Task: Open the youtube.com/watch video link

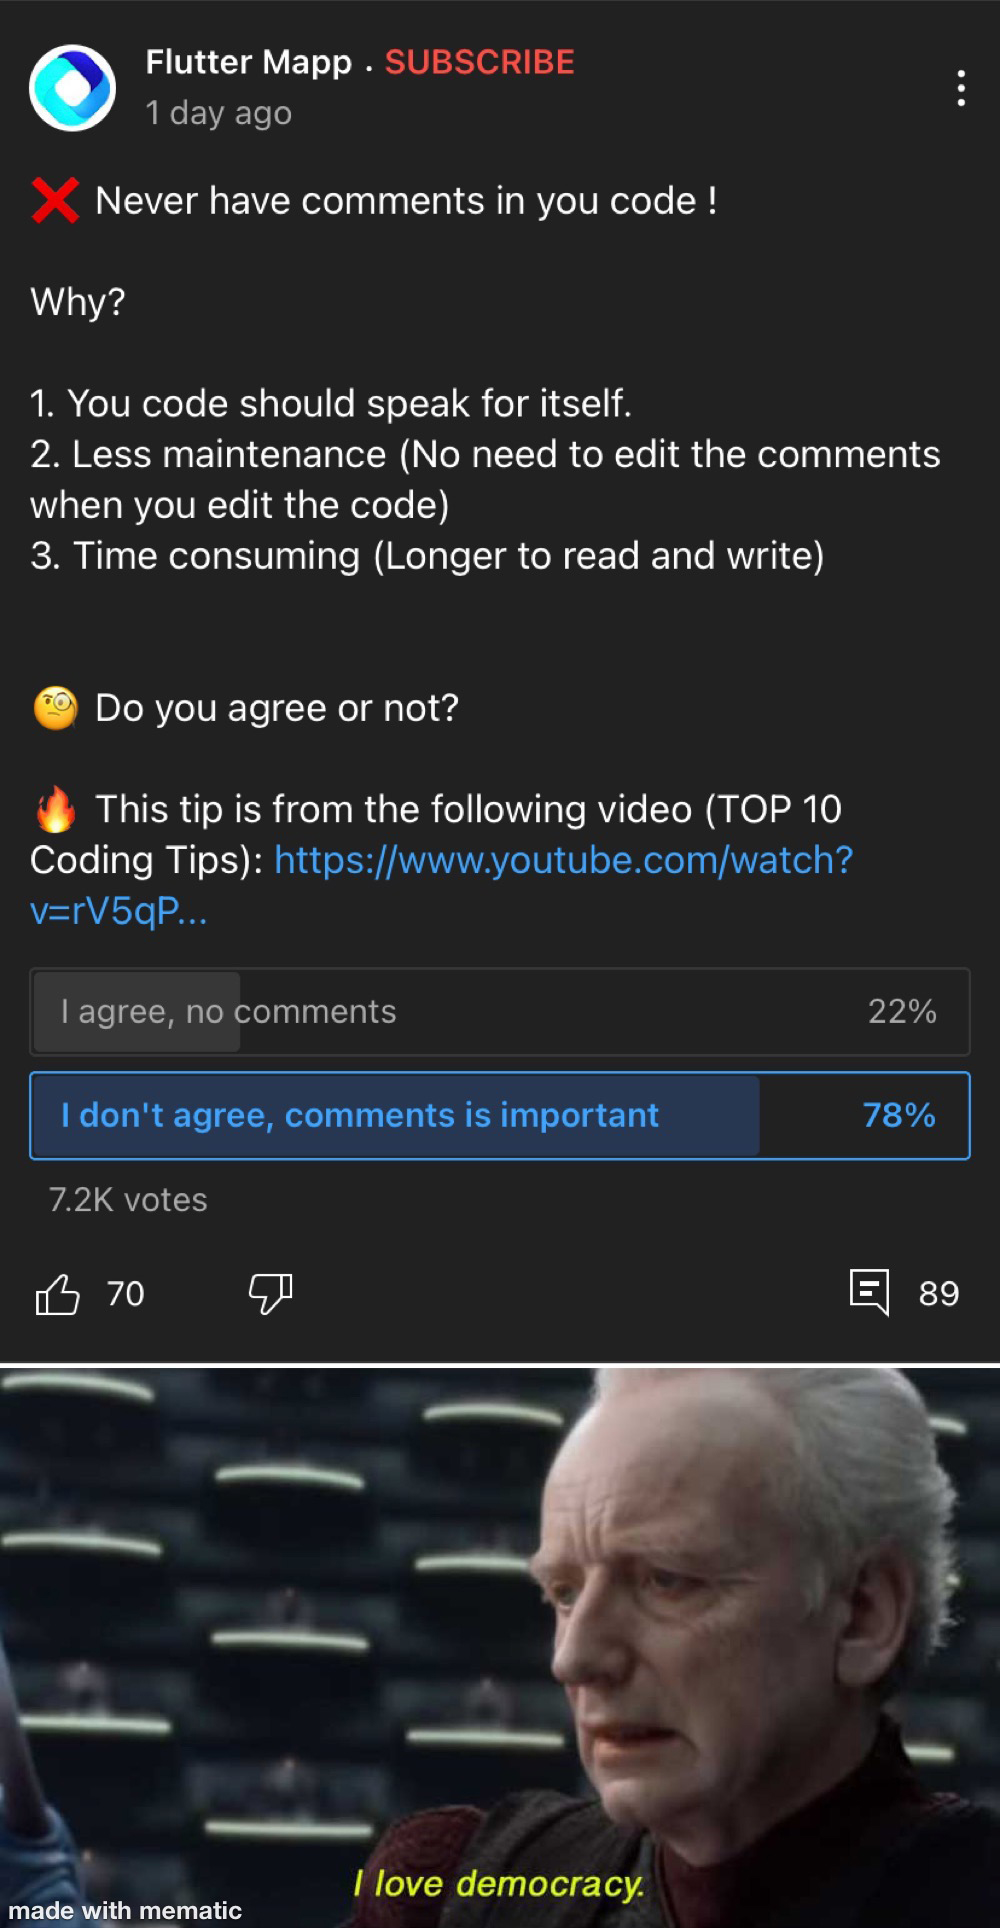Action: pos(441,885)
